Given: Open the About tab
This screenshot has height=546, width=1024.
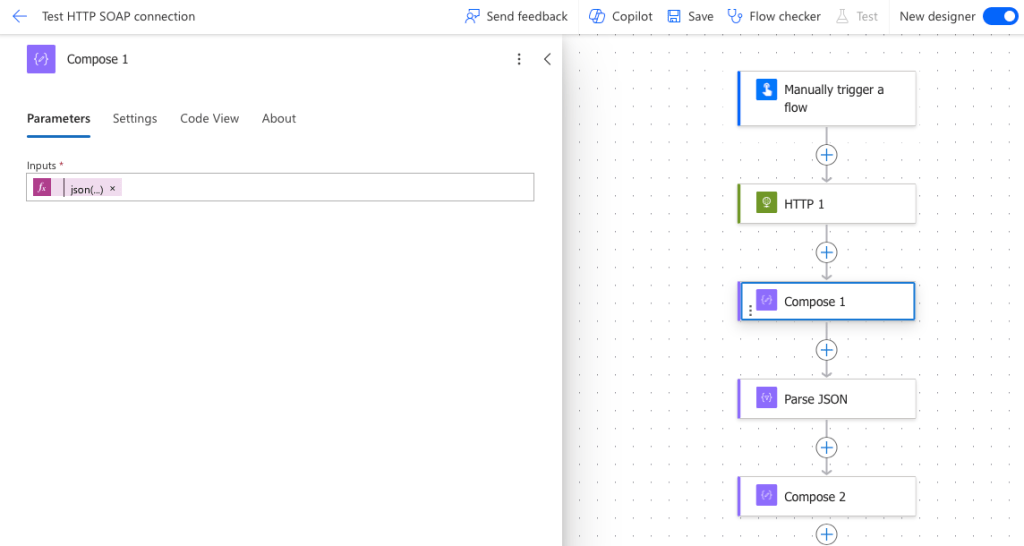Looking at the screenshot, I should 279,118.
